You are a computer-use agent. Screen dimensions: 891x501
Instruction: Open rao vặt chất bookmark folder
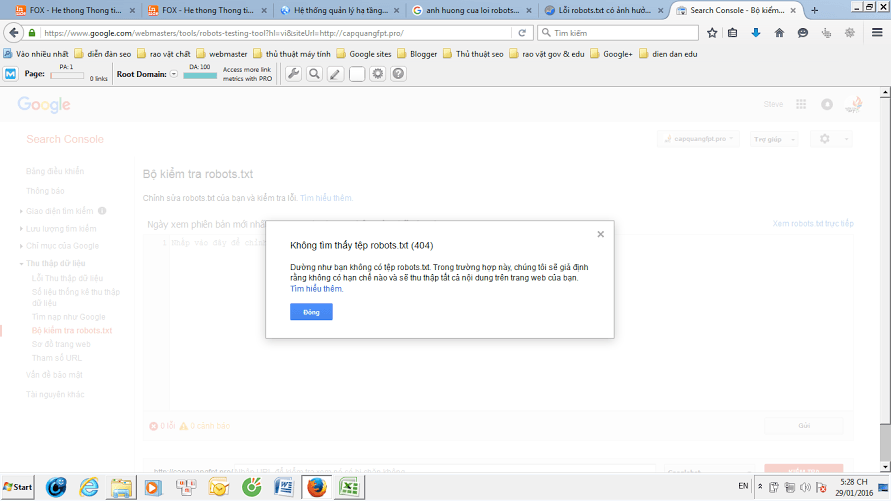(164, 54)
